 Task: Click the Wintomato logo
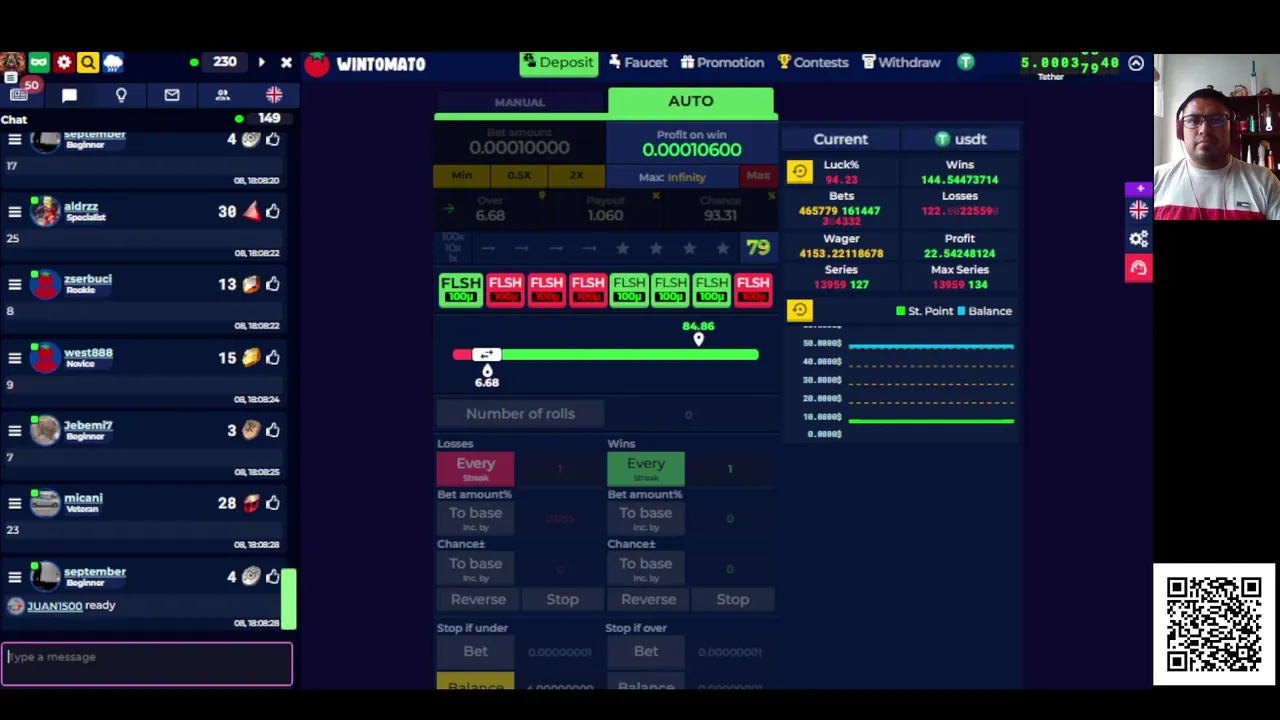[x=365, y=64]
